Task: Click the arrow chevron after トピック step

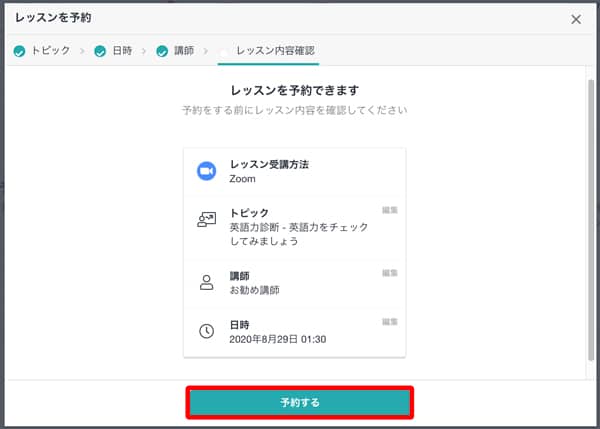Action: 80,50
